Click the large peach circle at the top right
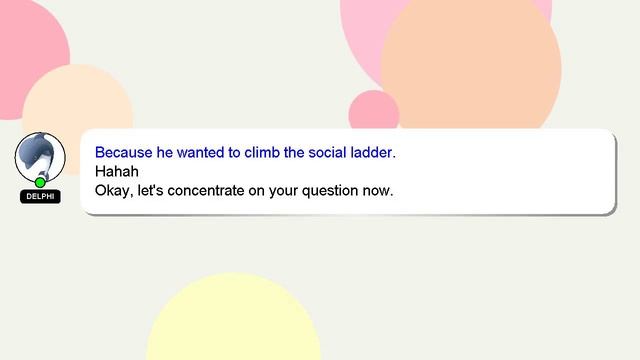Image resolution: width=640 pixels, height=360 pixels. (x=471, y=65)
